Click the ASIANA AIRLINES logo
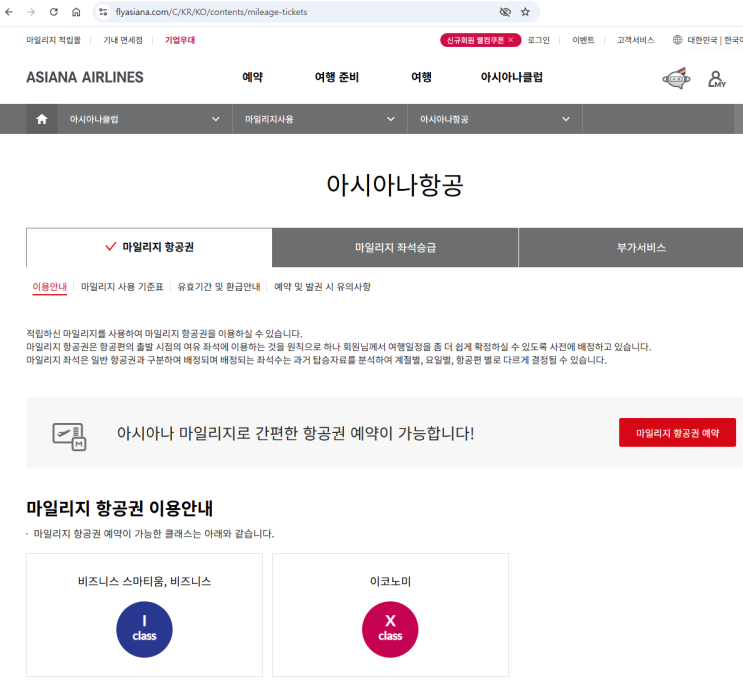The height and width of the screenshot is (694, 743). coord(85,77)
